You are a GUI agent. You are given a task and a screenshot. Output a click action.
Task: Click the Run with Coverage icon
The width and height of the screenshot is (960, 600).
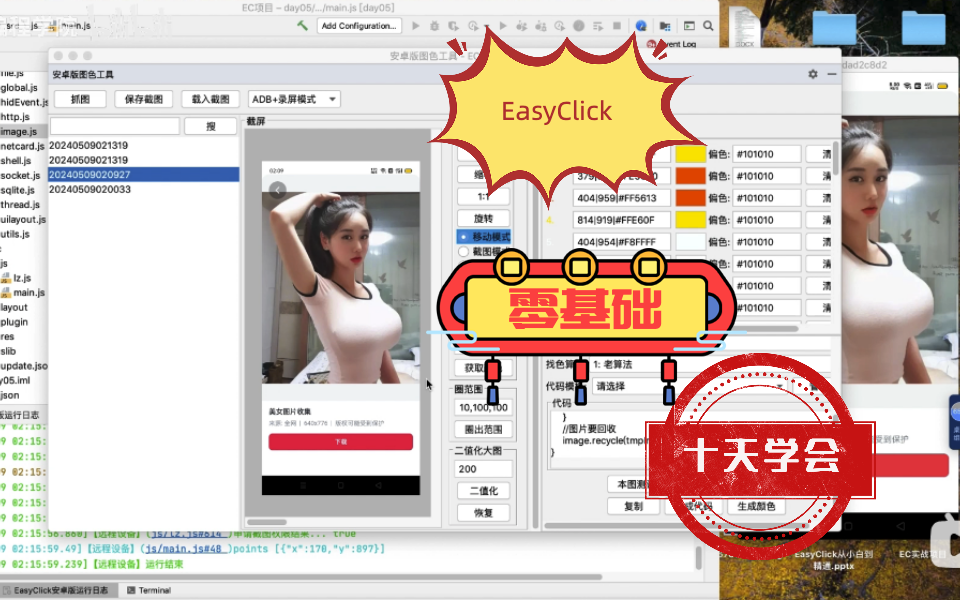[x=453, y=26]
